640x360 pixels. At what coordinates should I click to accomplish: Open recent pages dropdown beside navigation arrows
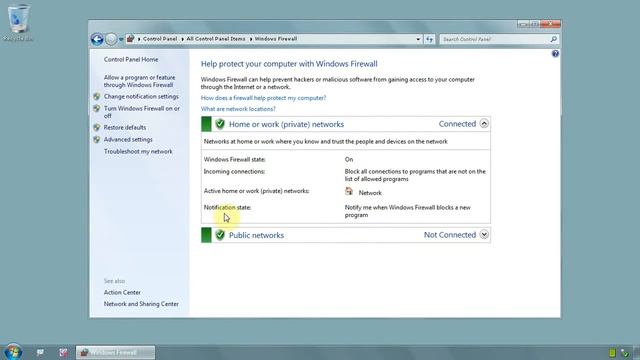pyautogui.click(x=121, y=40)
